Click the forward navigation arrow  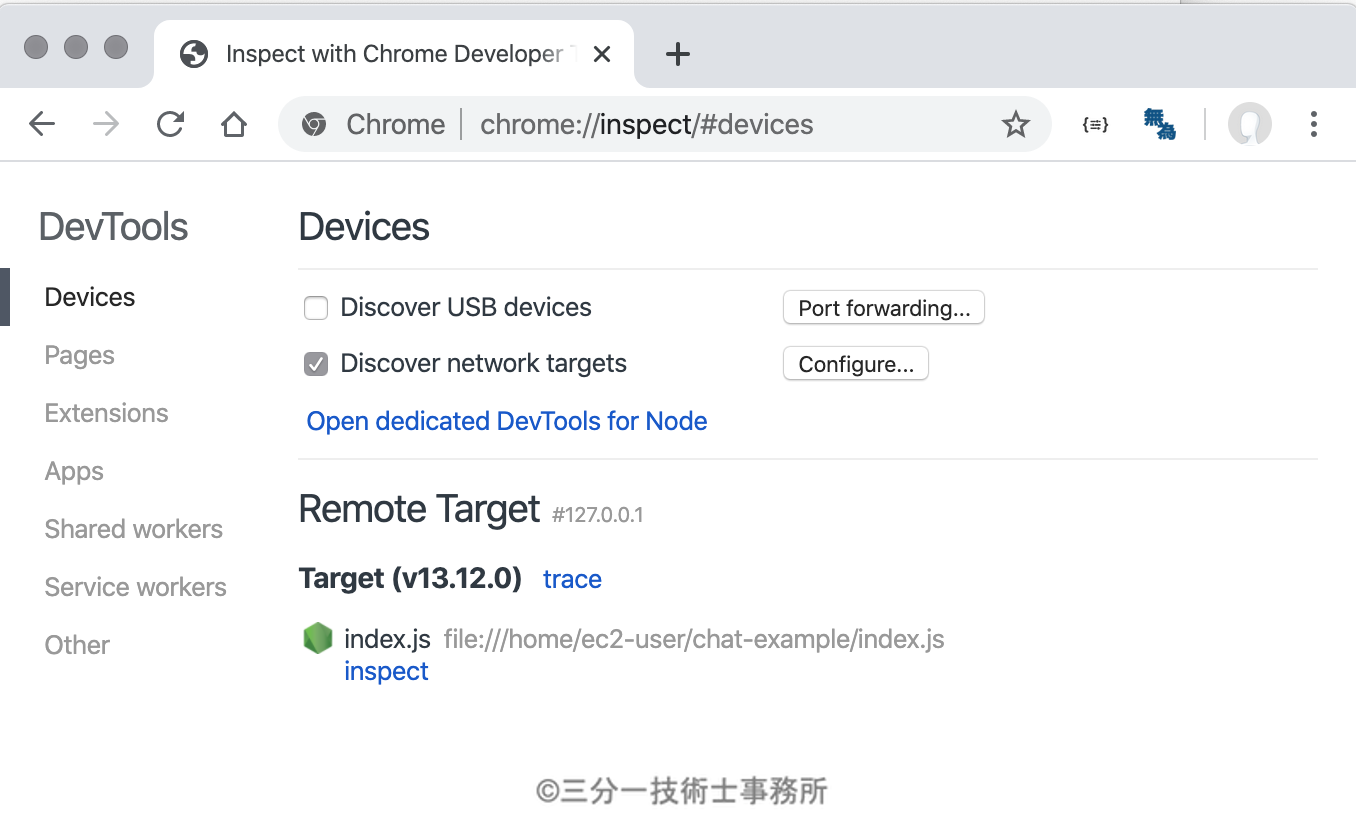click(106, 124)
